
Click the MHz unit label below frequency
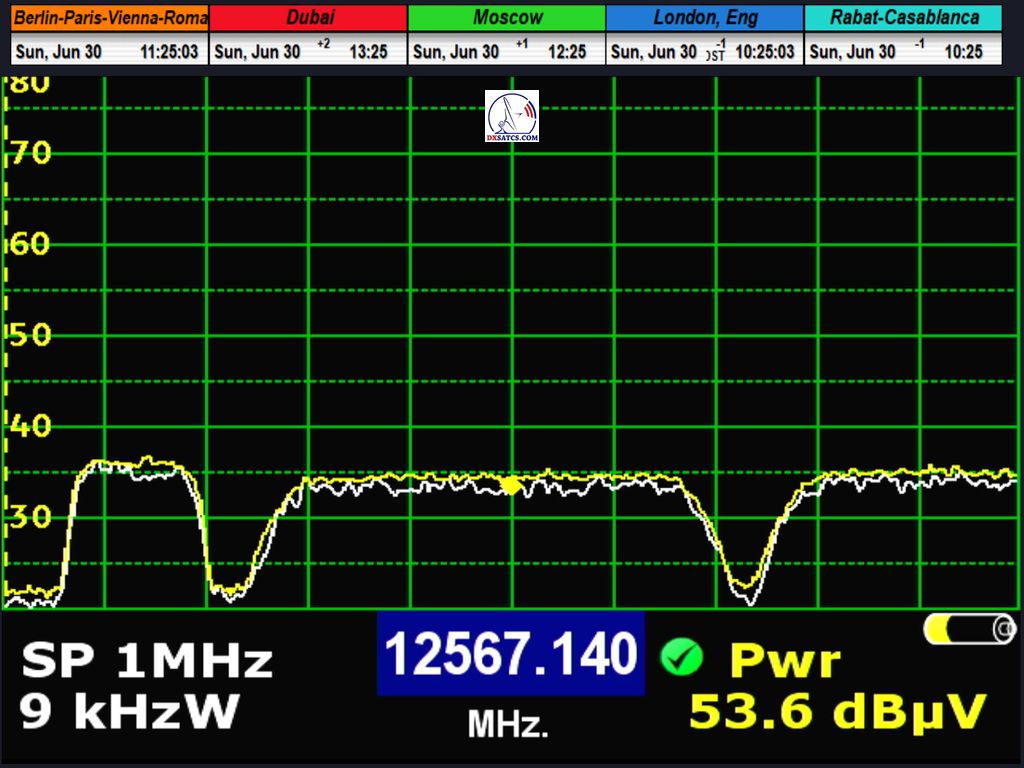[508, 725]
